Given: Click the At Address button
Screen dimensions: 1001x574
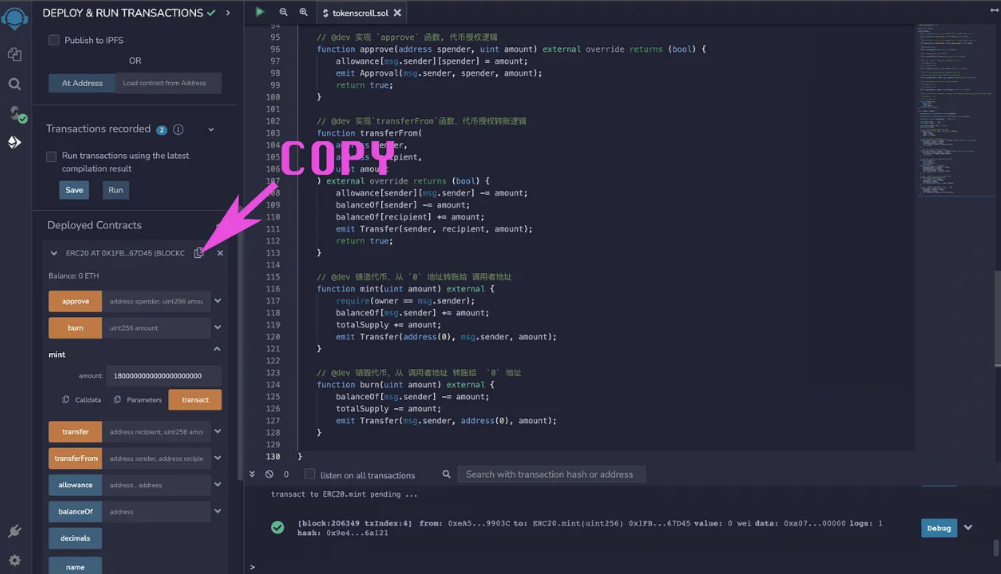Looking at the screenshot, I should (82, 83).
